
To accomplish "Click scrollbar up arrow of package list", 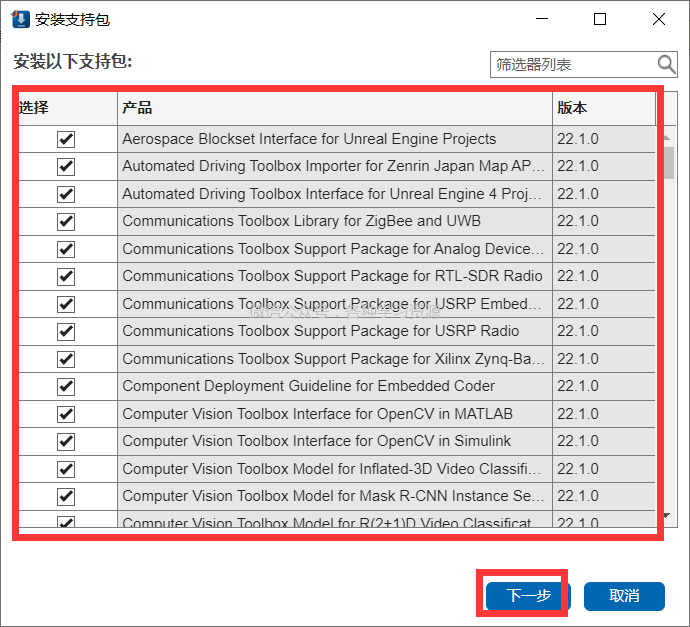I will click(667, 138).
